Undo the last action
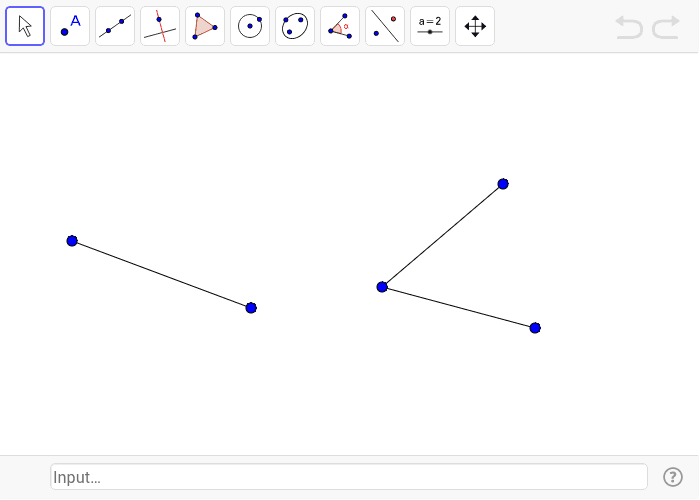This screenshot has width=700, height=500. (x=629, y=27)
